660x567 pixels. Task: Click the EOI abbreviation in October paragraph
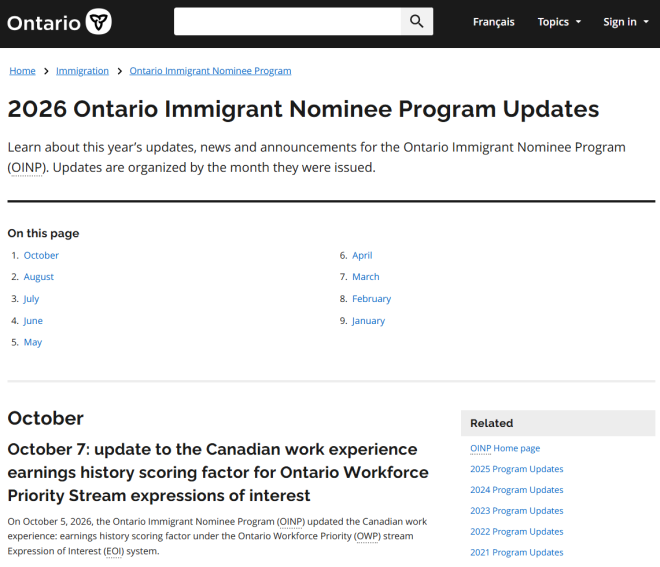pyautogui.click(x=114, y=551)
